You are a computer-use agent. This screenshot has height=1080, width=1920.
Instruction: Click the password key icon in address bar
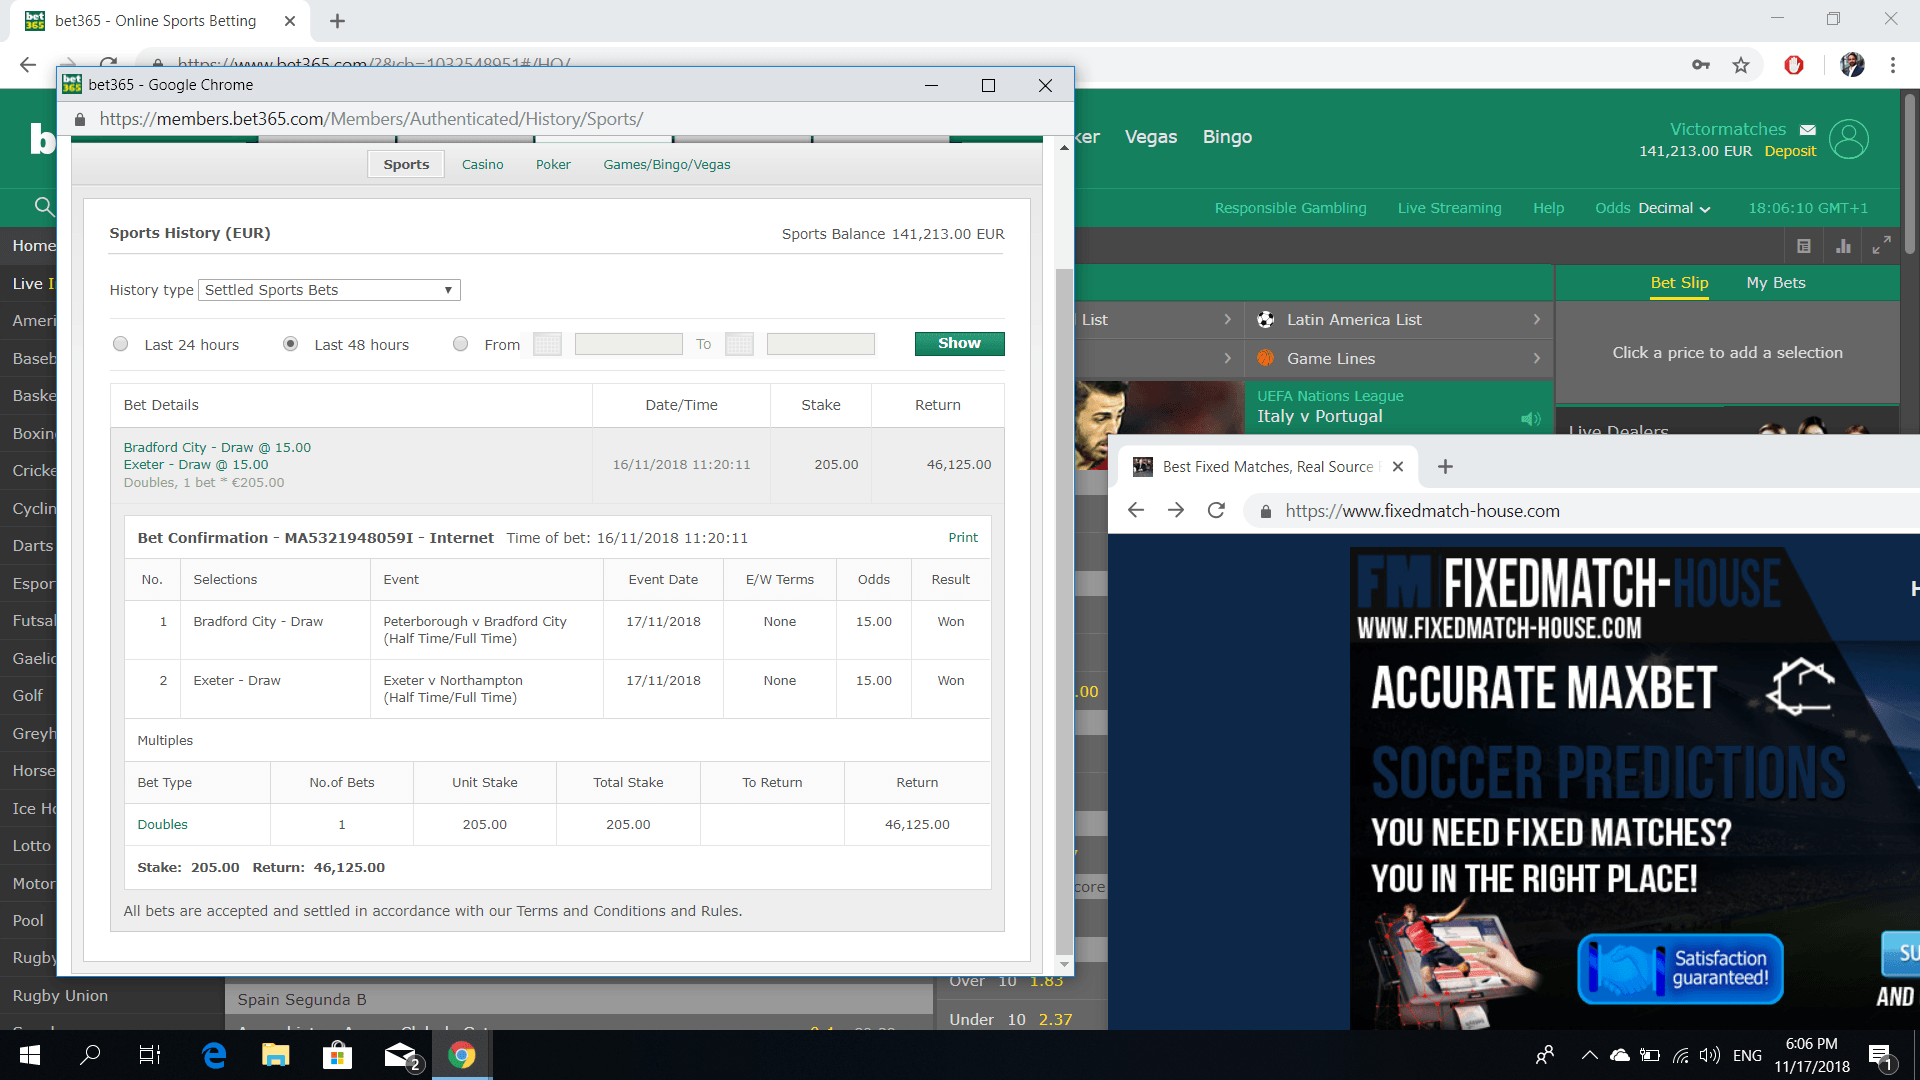1700,65
